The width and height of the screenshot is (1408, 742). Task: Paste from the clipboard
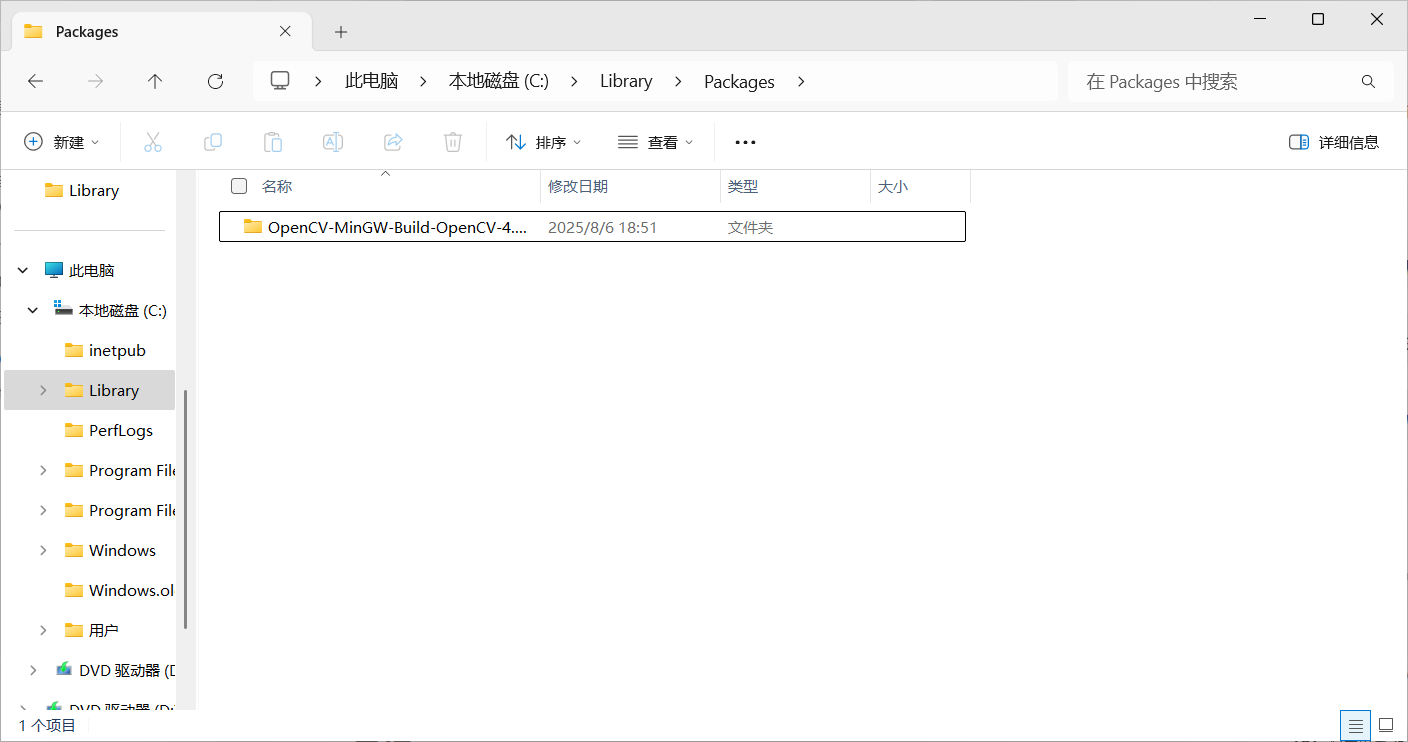click(272, 141)
